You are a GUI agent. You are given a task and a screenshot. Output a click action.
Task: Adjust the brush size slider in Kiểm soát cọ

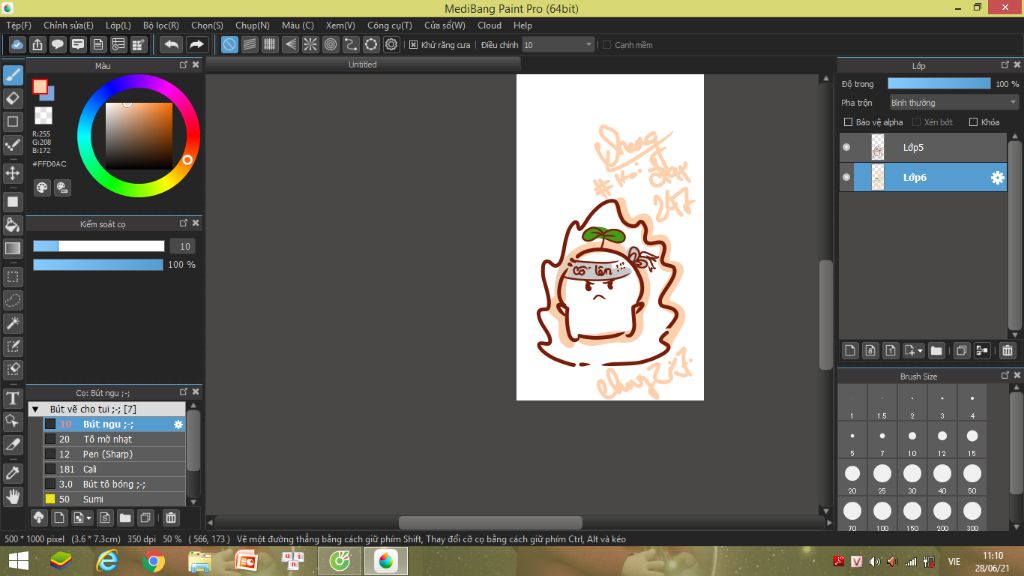pyautogui.click(x=99, y=246)
